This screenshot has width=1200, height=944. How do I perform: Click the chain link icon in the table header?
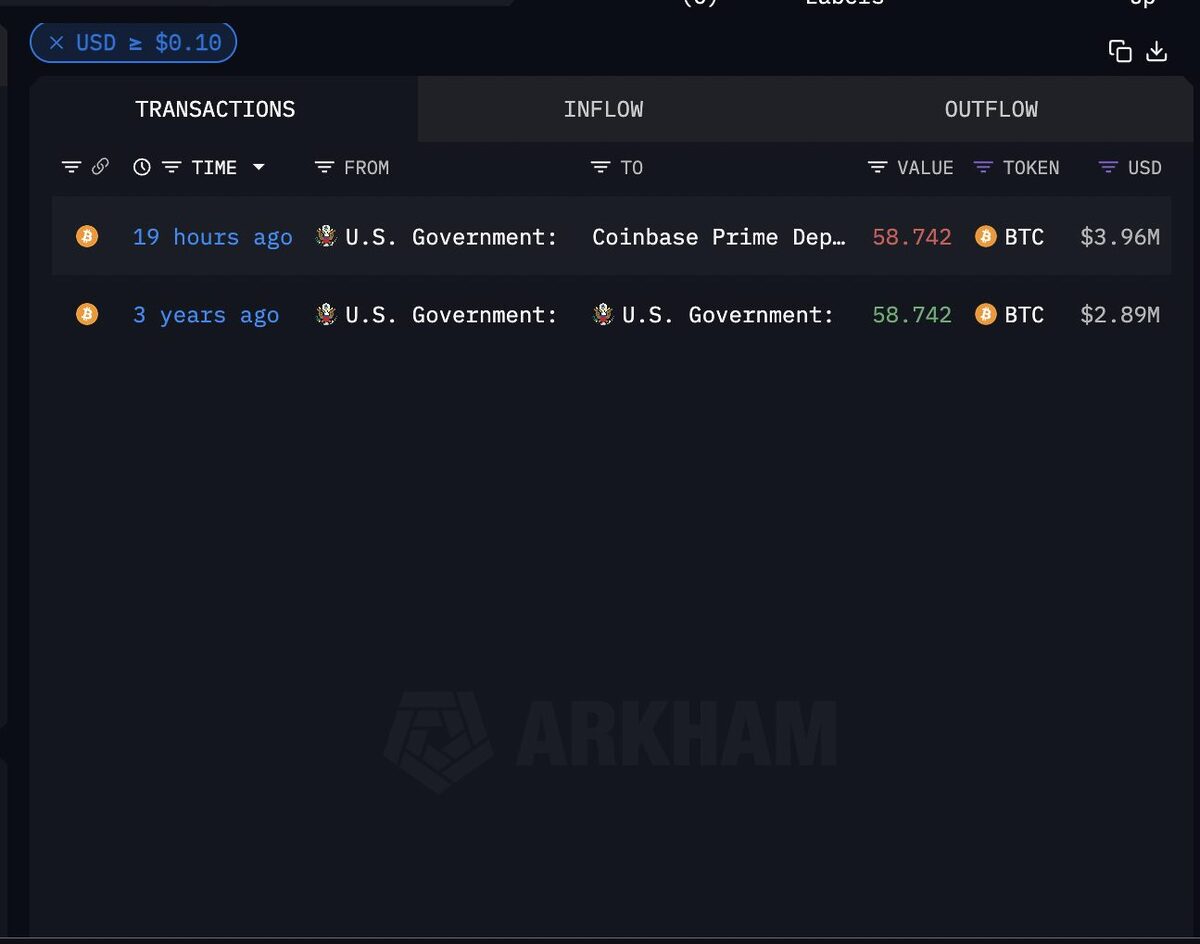100,167
